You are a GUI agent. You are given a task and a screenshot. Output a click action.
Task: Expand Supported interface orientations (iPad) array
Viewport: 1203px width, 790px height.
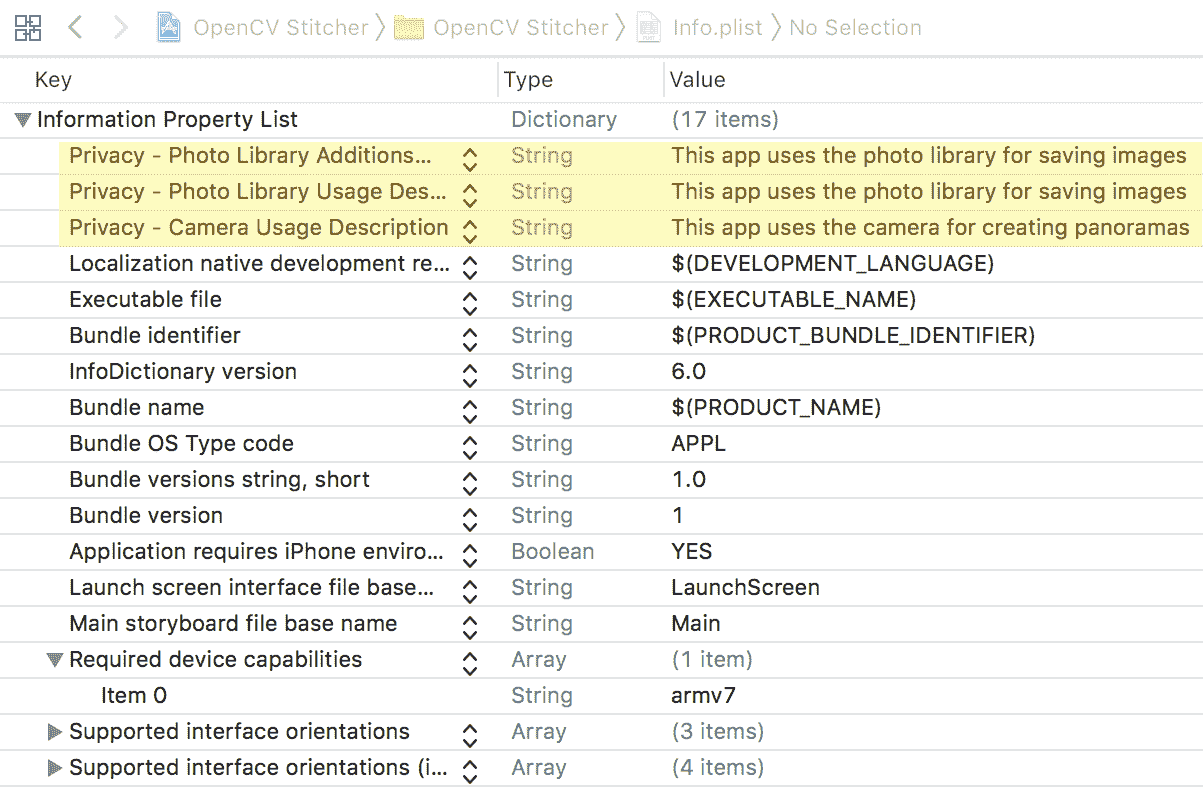click(x=55, y=768)
